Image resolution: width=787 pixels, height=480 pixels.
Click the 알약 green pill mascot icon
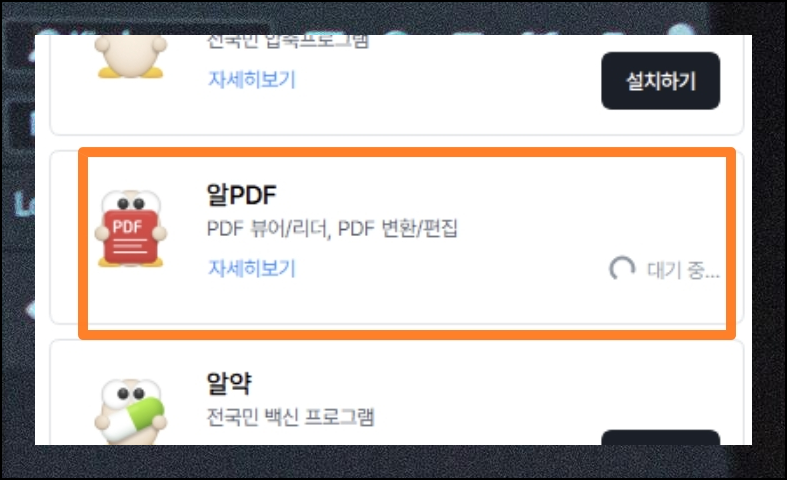pyautogui.click(x=131, y=411)
